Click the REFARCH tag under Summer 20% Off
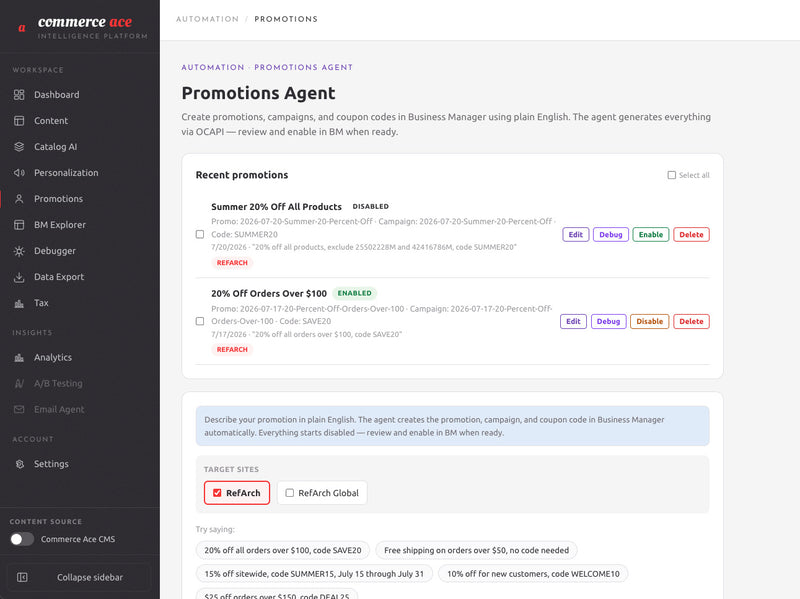Image resolution: width=800 pixels, height=599 pixels. click(232, 263)
